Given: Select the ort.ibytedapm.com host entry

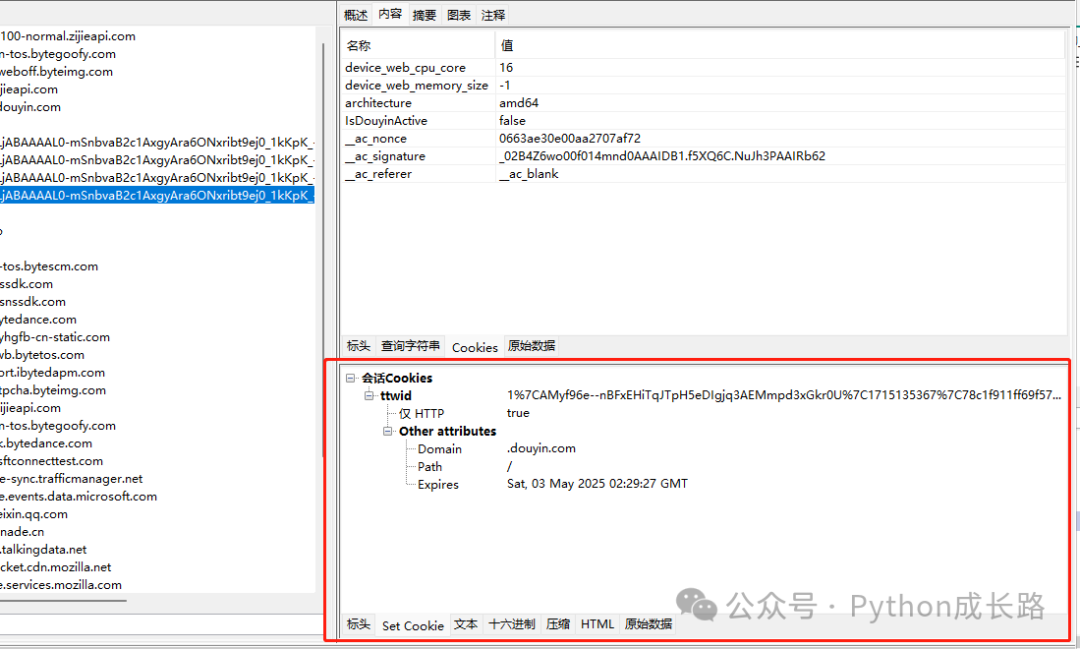Looking at the screenshot, I should coord(52,373).
